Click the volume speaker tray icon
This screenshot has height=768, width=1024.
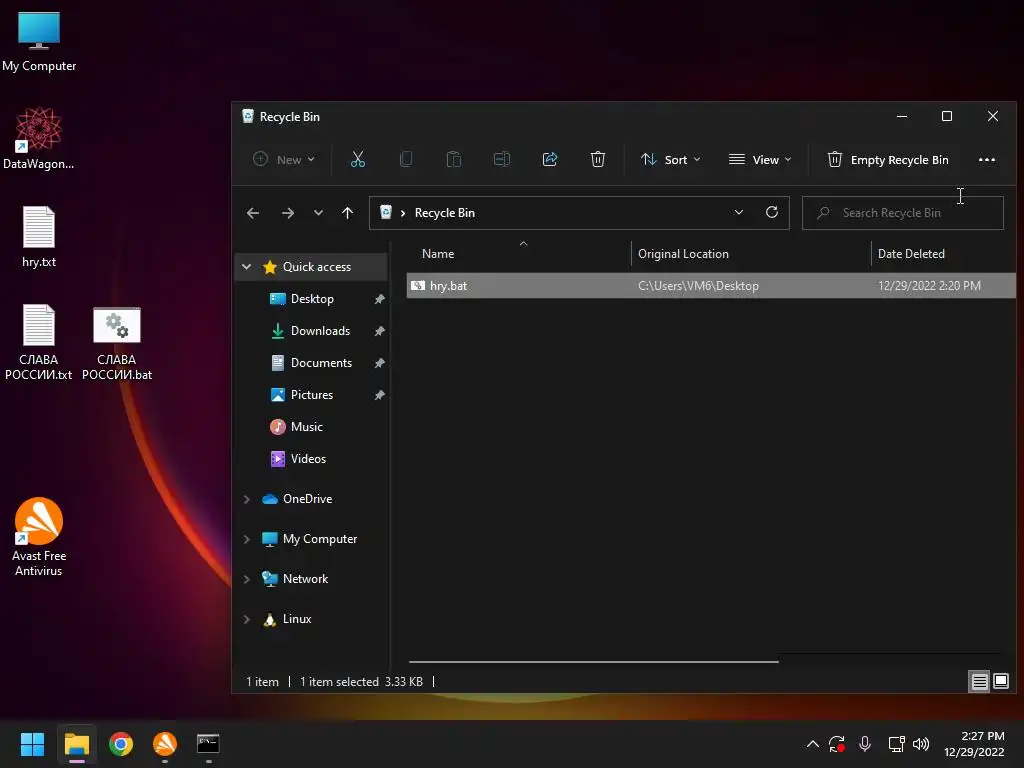click(921, 744)
